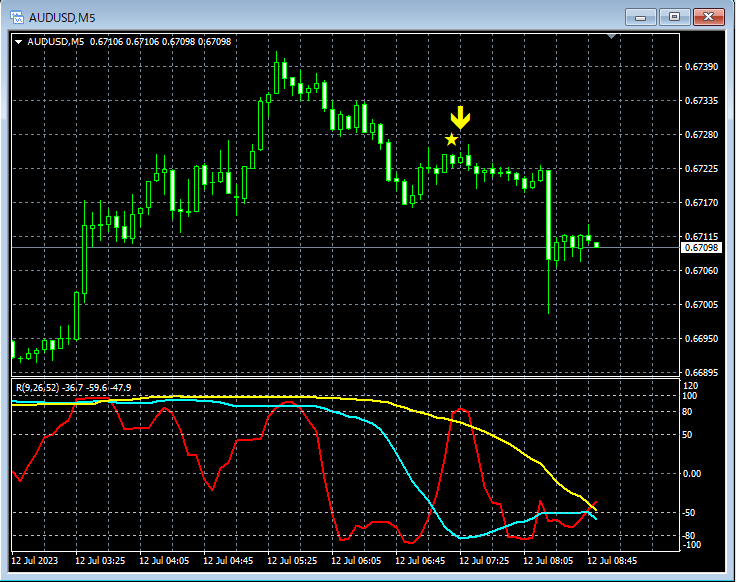
Task: Open the AUDUSD,M5 chart header dropdown triangle
Action: click(x=18, y=42)
